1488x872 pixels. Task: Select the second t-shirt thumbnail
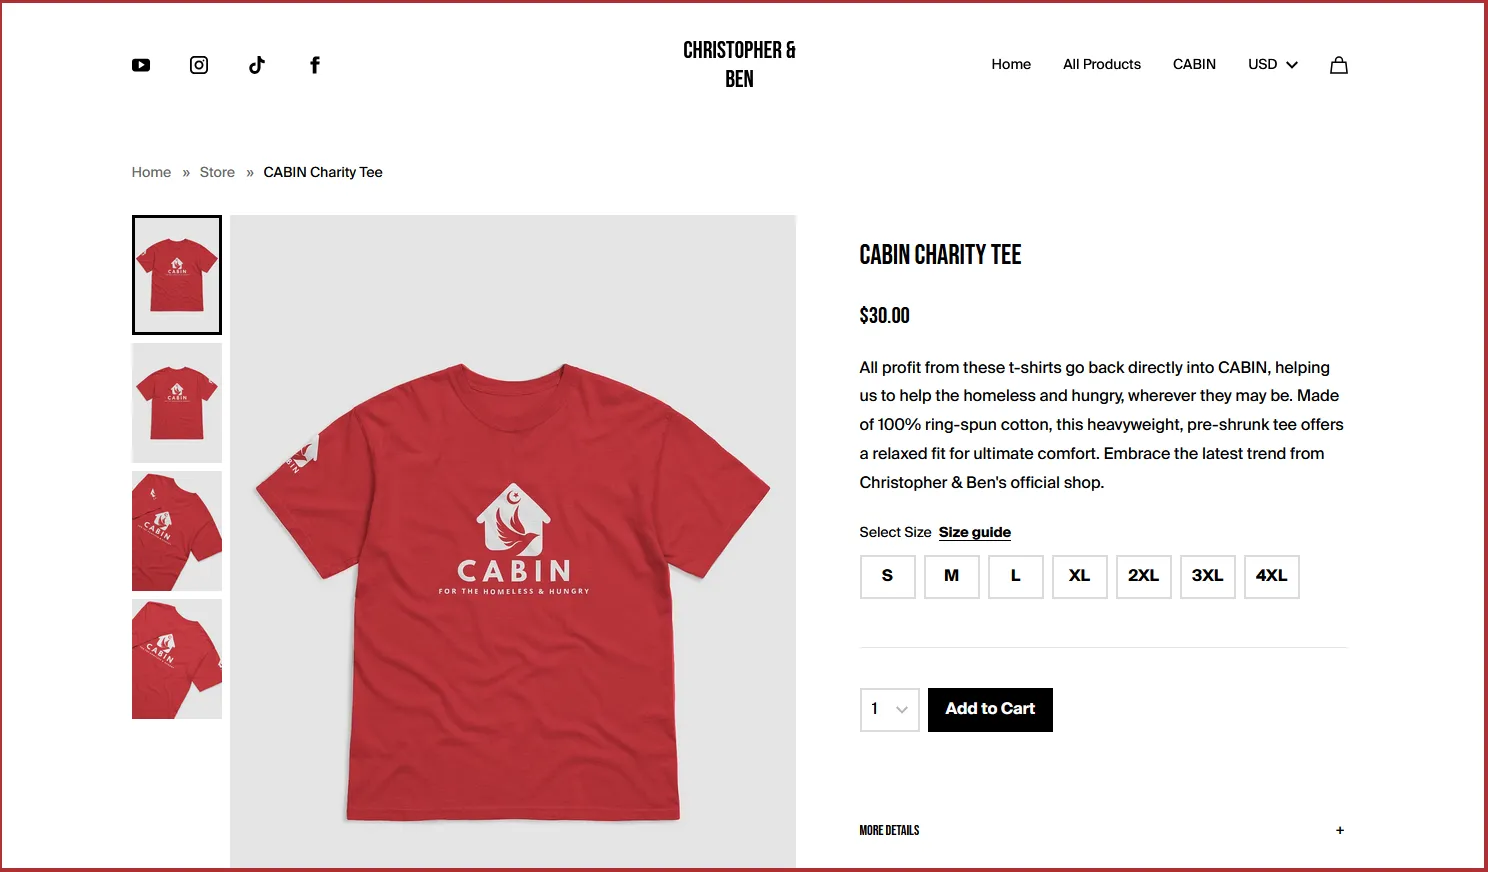point(177,403)
